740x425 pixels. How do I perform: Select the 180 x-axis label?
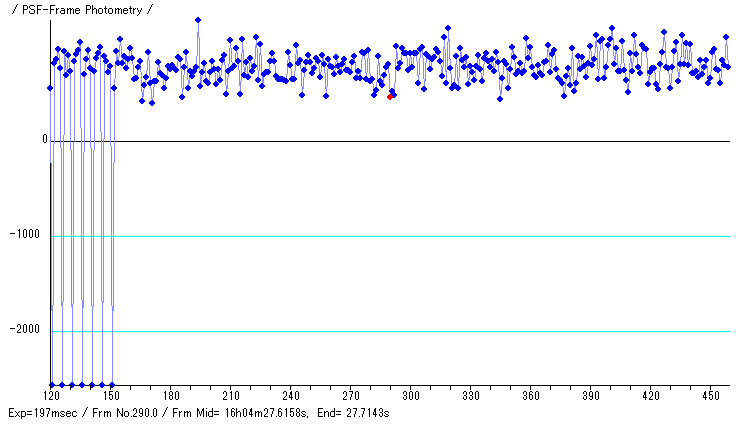tap(171, 396)
